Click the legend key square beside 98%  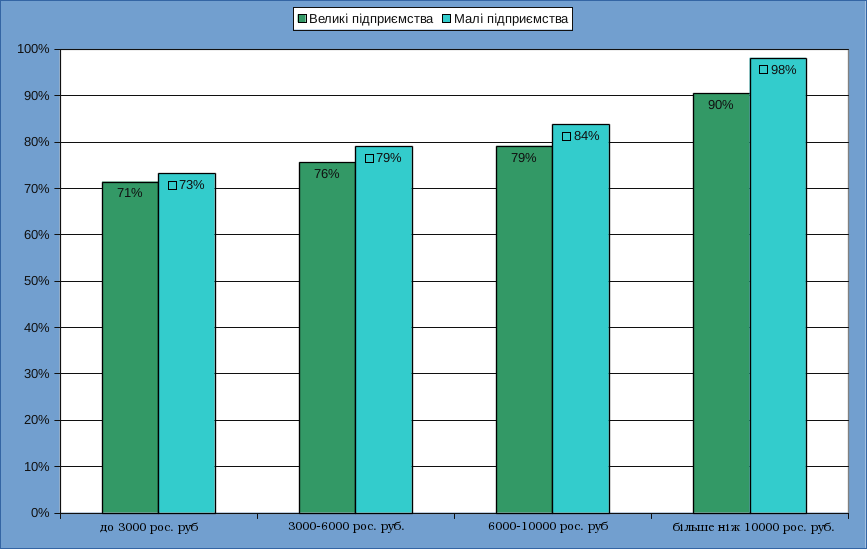[x=763, y=70]
